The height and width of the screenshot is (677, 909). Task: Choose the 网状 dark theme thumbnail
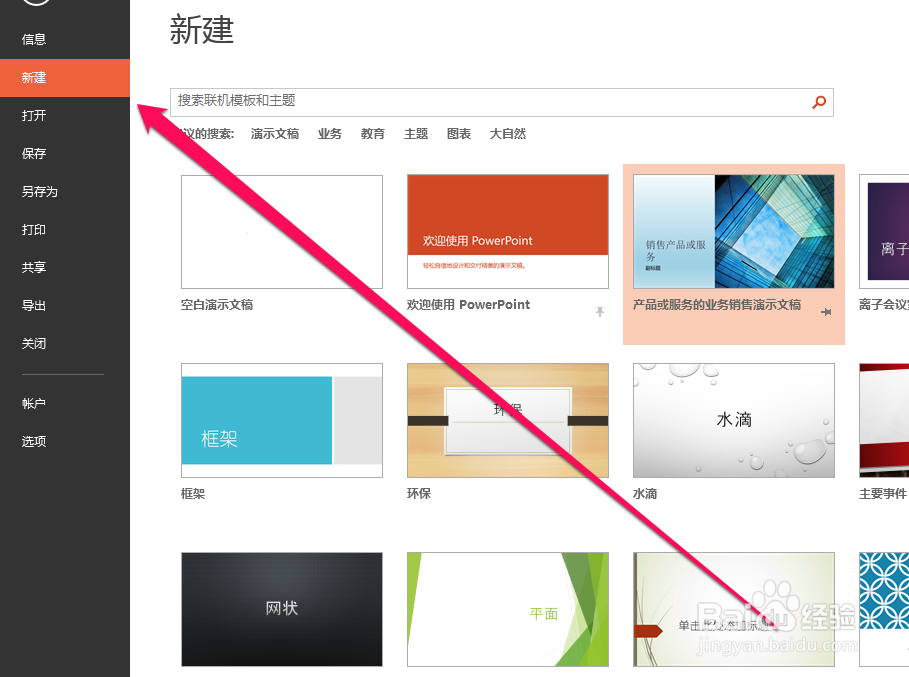pos(282,609)
